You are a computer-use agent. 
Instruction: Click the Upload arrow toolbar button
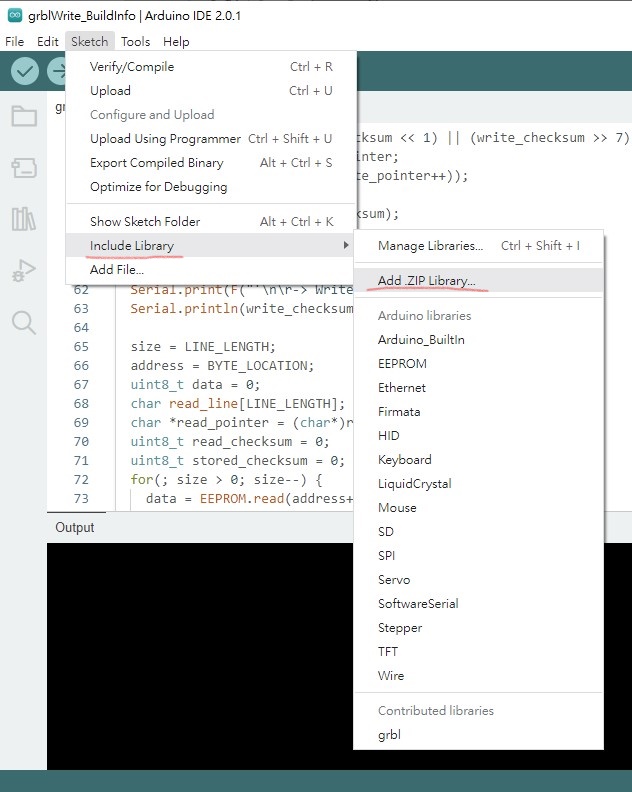(57, 71)
